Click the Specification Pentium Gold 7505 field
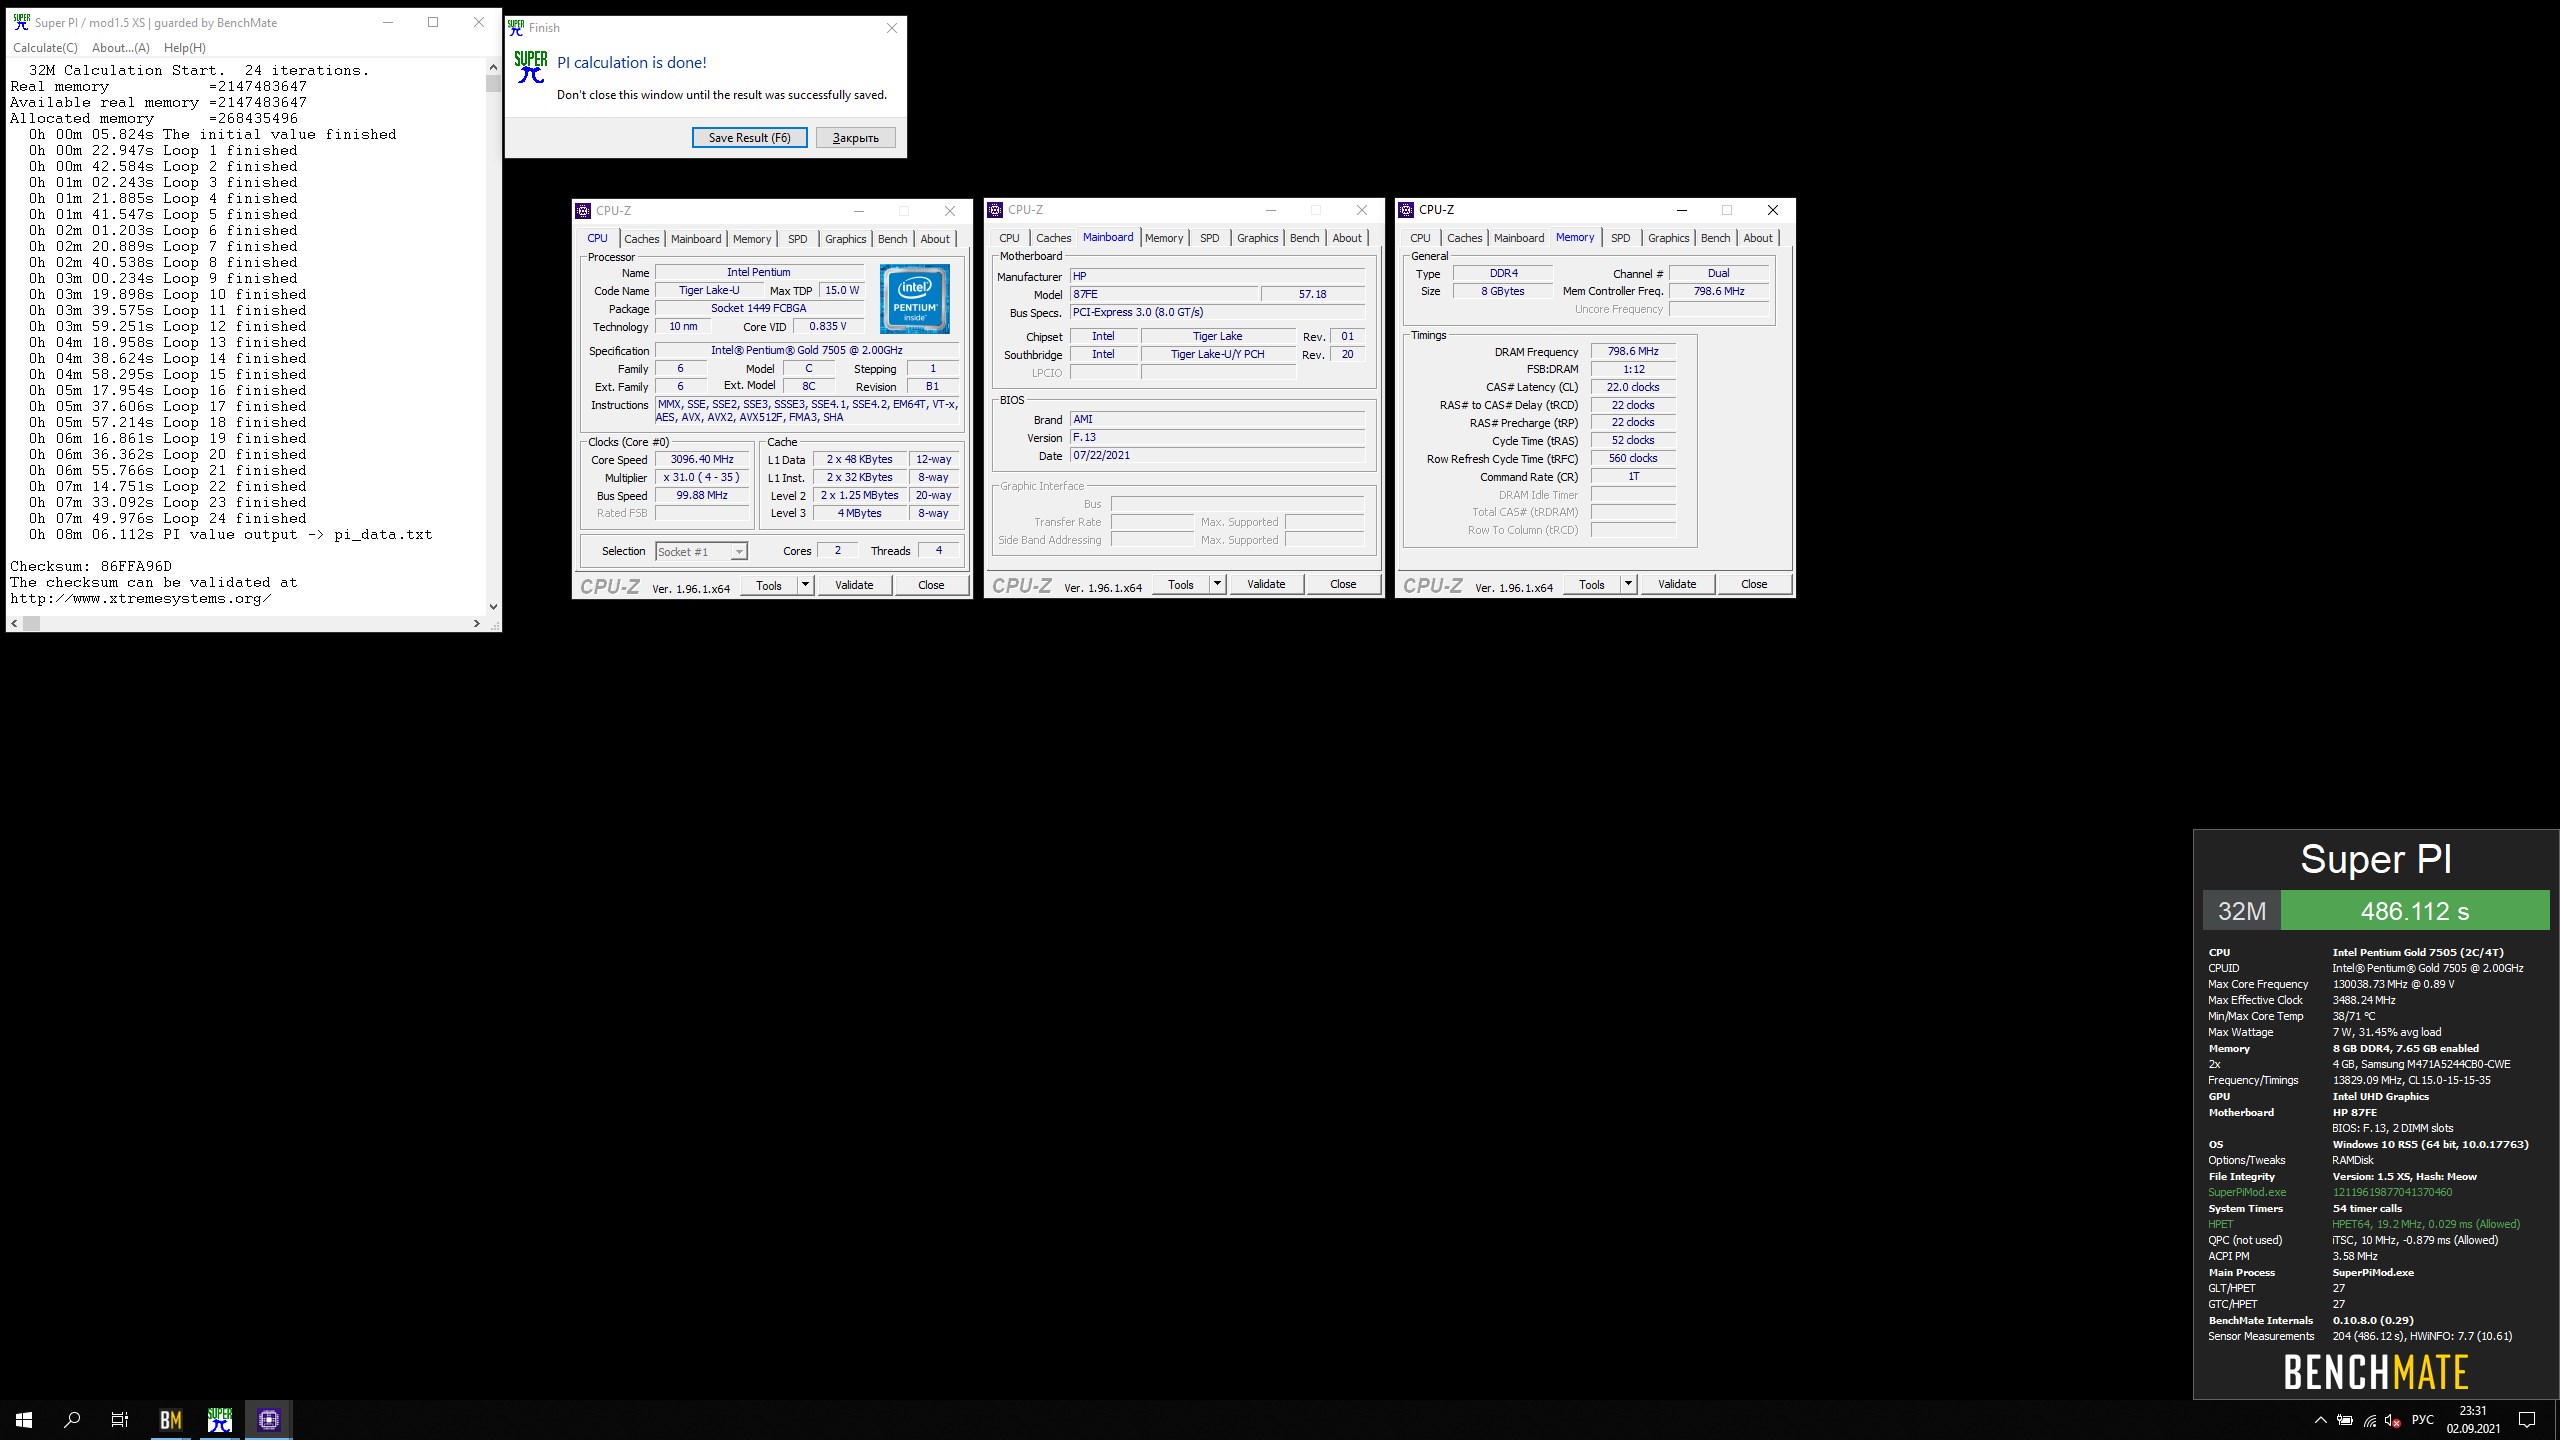This screenshot has width=2560, height=1440. (807, 351)
